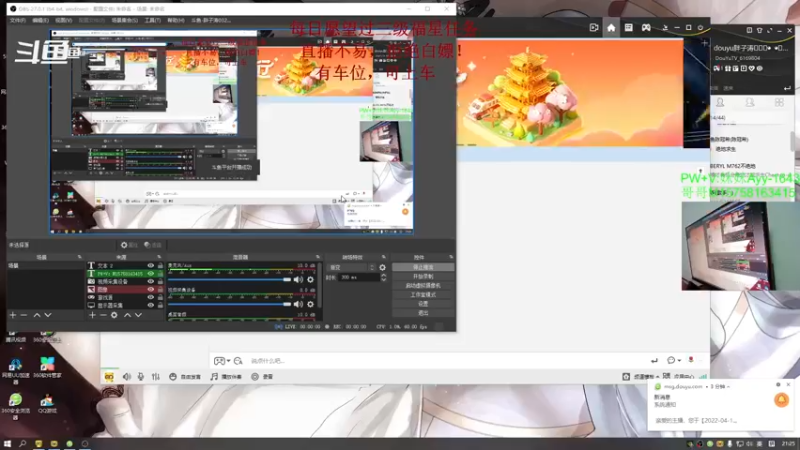The height and width of the screenshot is (450, 800).
Task: Open OBS 视图 menu
Action: point(63,20)
